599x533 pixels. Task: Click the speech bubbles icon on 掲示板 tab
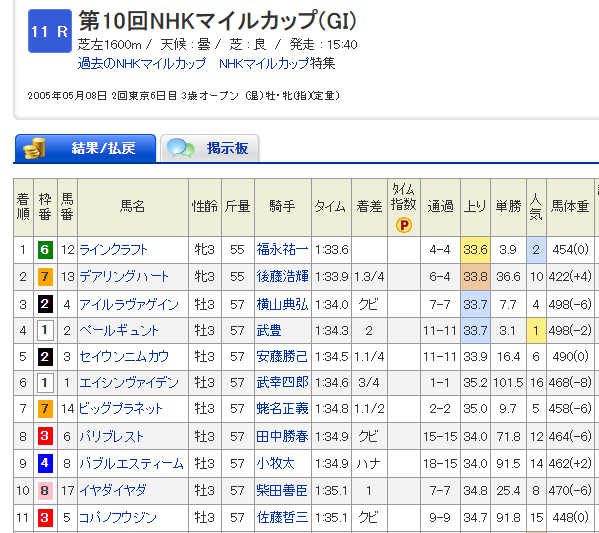[x=181, y=148]
